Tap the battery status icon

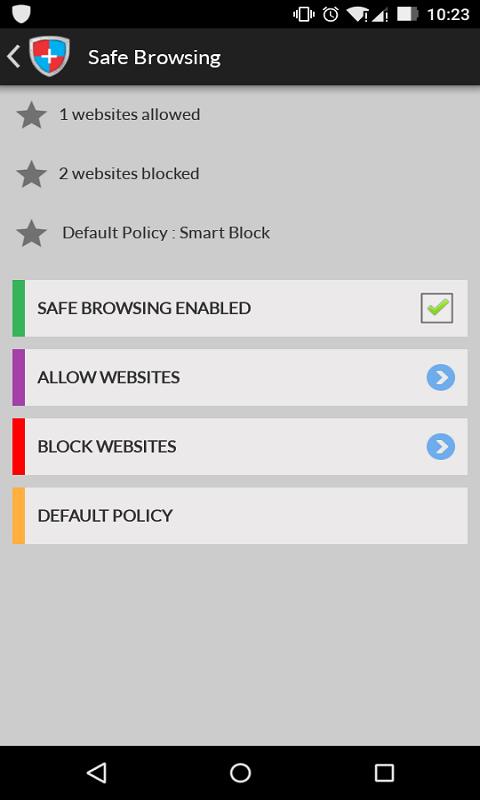[x=408, y=14]
